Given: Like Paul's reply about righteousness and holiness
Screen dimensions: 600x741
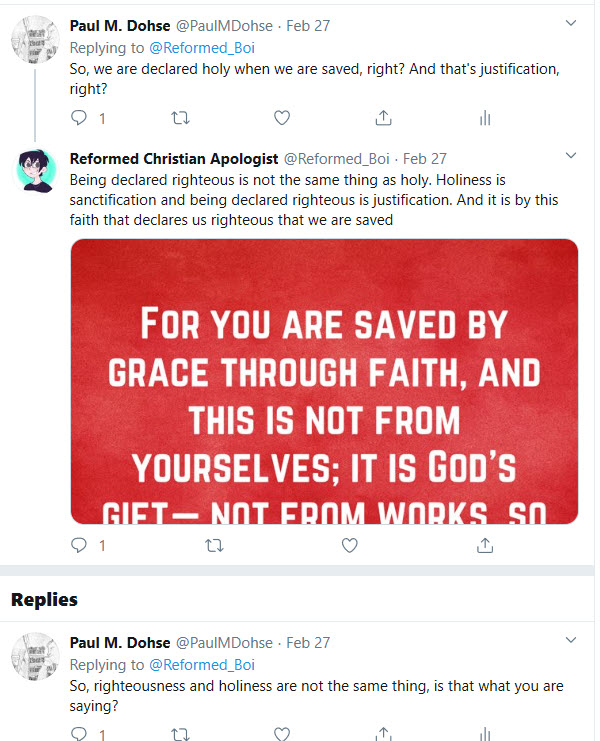Looking at the screenshot, I should tap(282, 734).
